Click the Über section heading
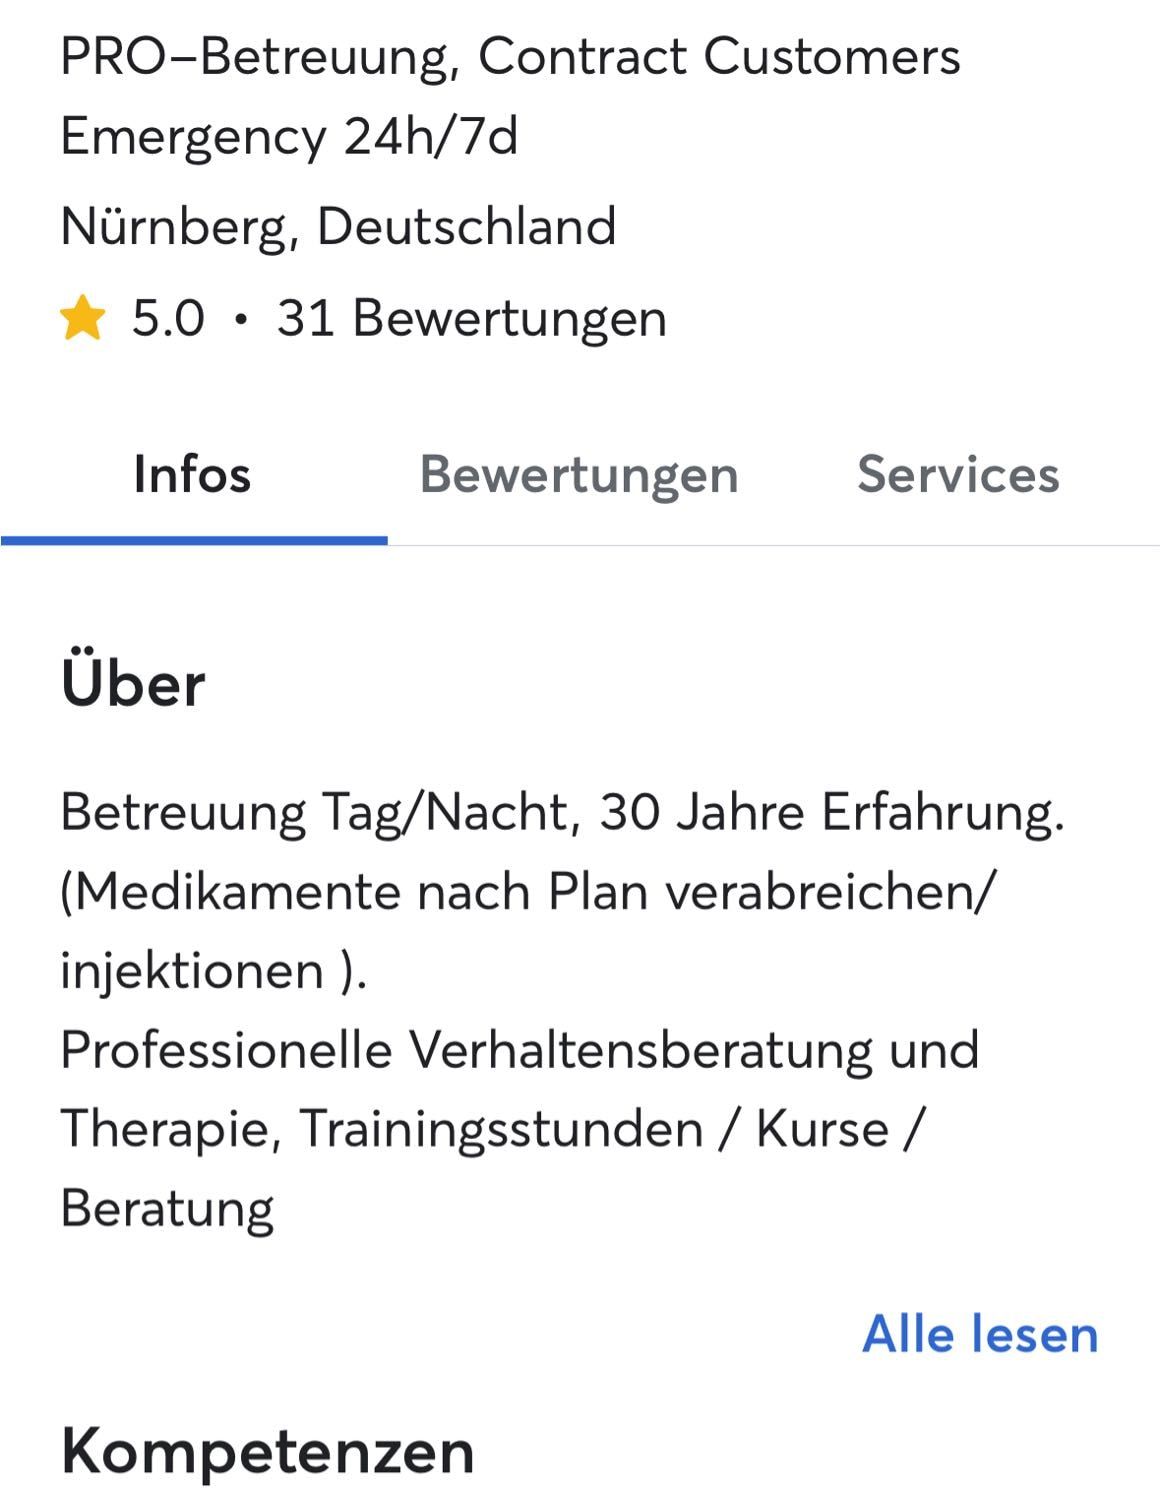This screenshot has width=1160, height=1500. coord(133,684)
